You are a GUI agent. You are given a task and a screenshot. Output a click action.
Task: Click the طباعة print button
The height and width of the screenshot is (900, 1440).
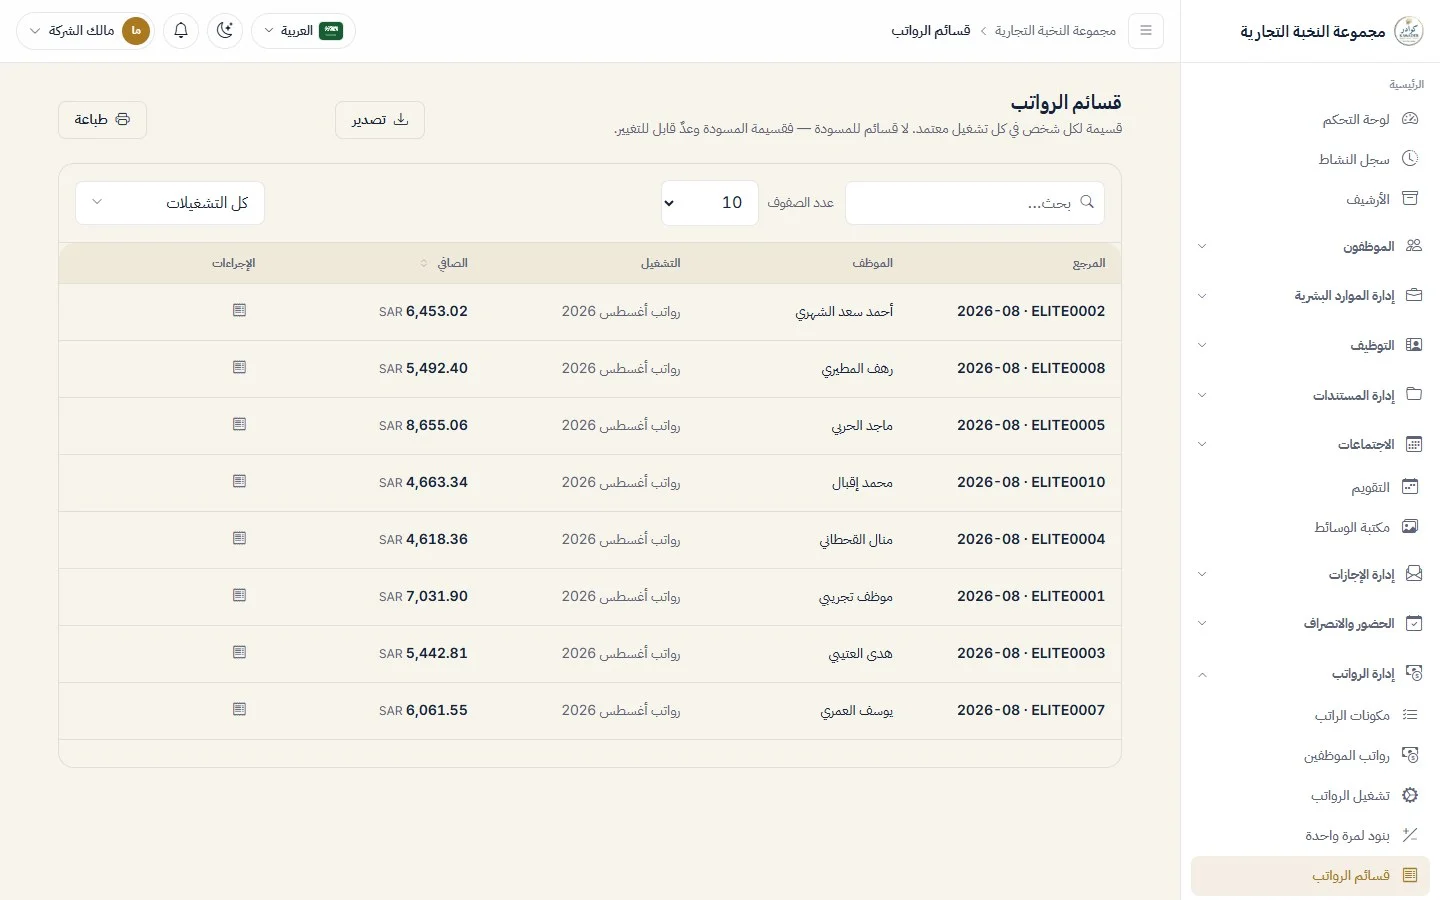coord(102,120)
